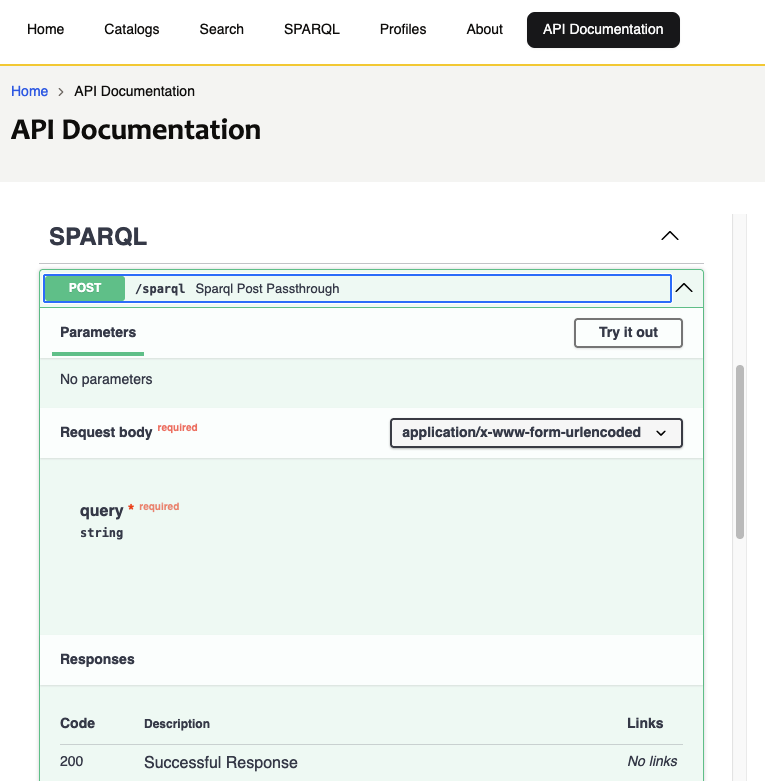This screenshot has width=765, height=781.
Task: Open the About page
Action: [484, 30]
